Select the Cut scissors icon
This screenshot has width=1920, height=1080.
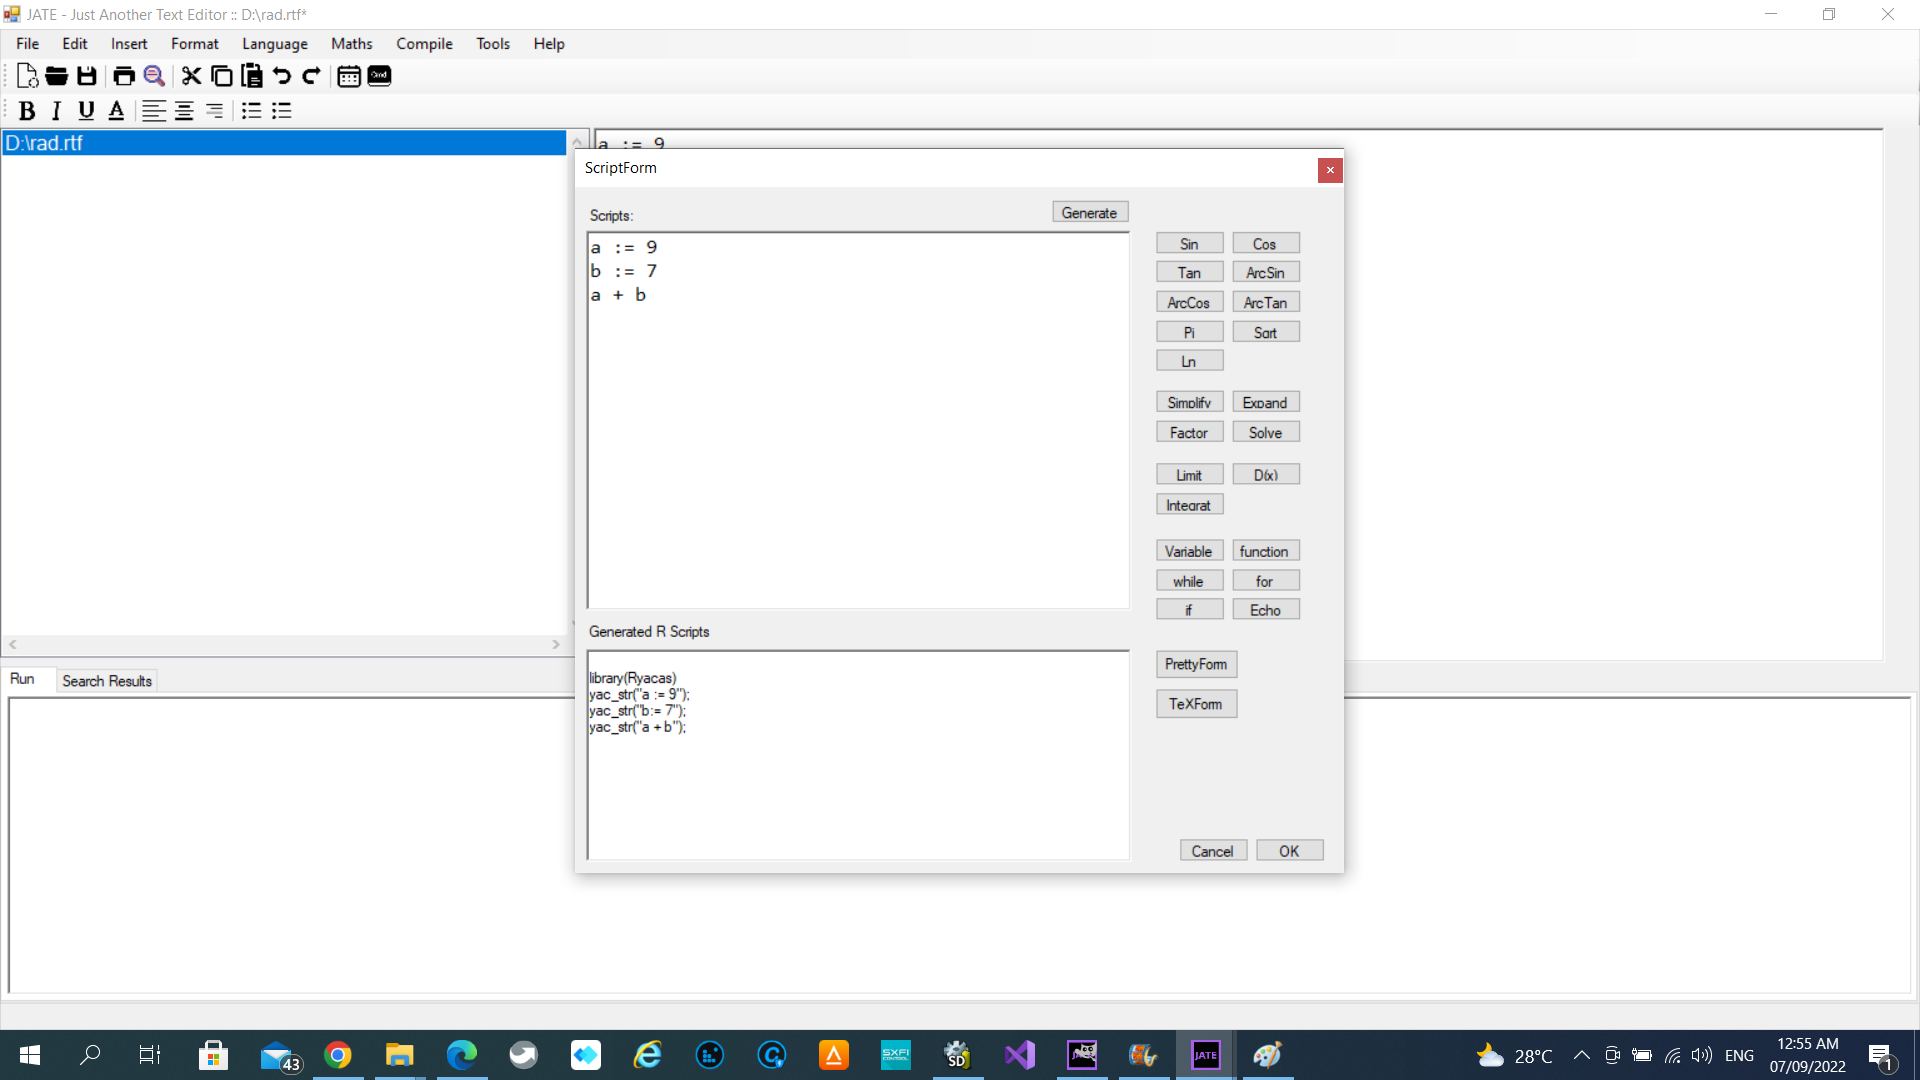pyautogui.click(x=191, y=76)
